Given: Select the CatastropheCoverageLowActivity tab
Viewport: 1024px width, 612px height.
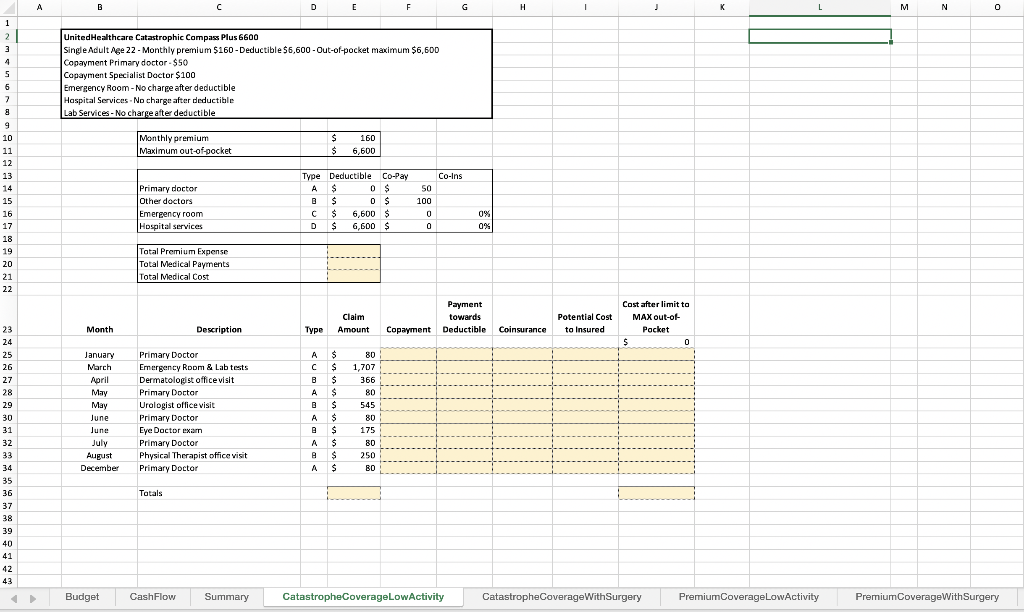Looking at the screenshot, I should pos(363,597).
